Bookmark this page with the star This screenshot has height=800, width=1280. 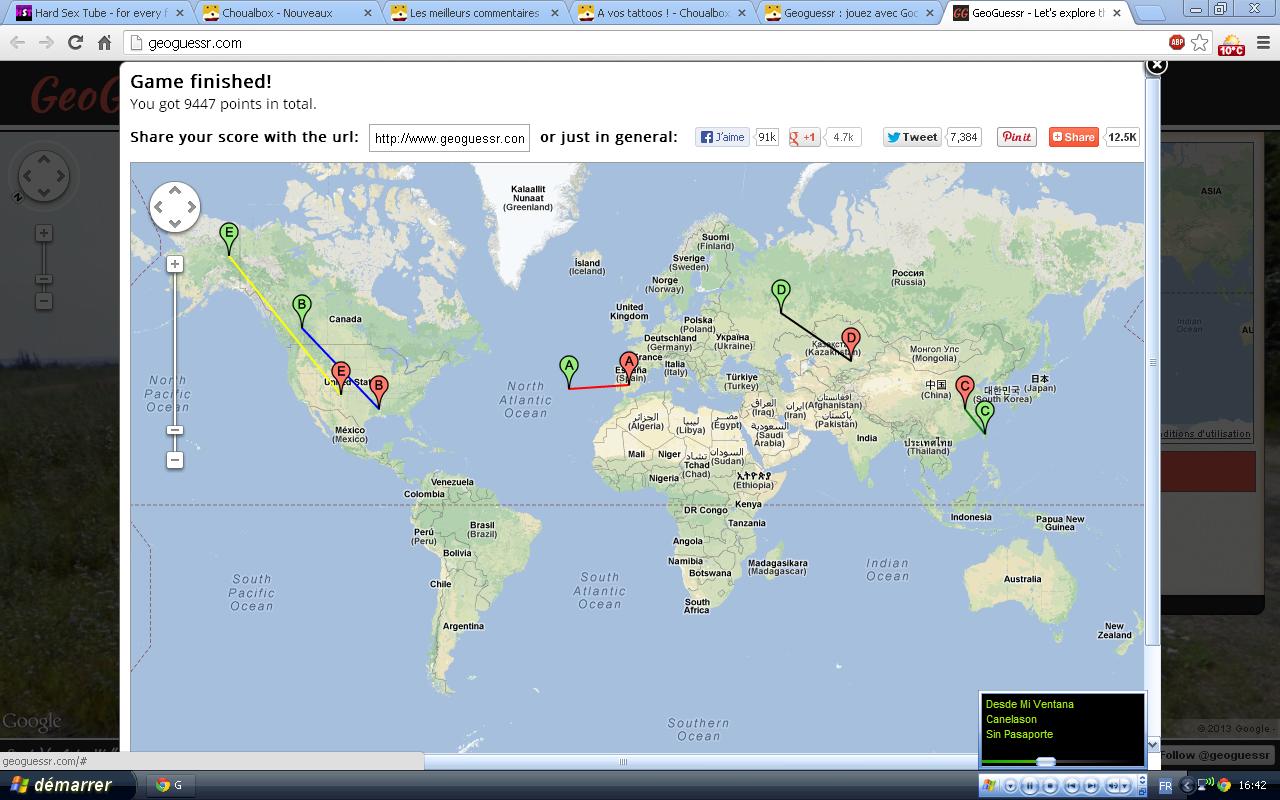coord(1200,43)
